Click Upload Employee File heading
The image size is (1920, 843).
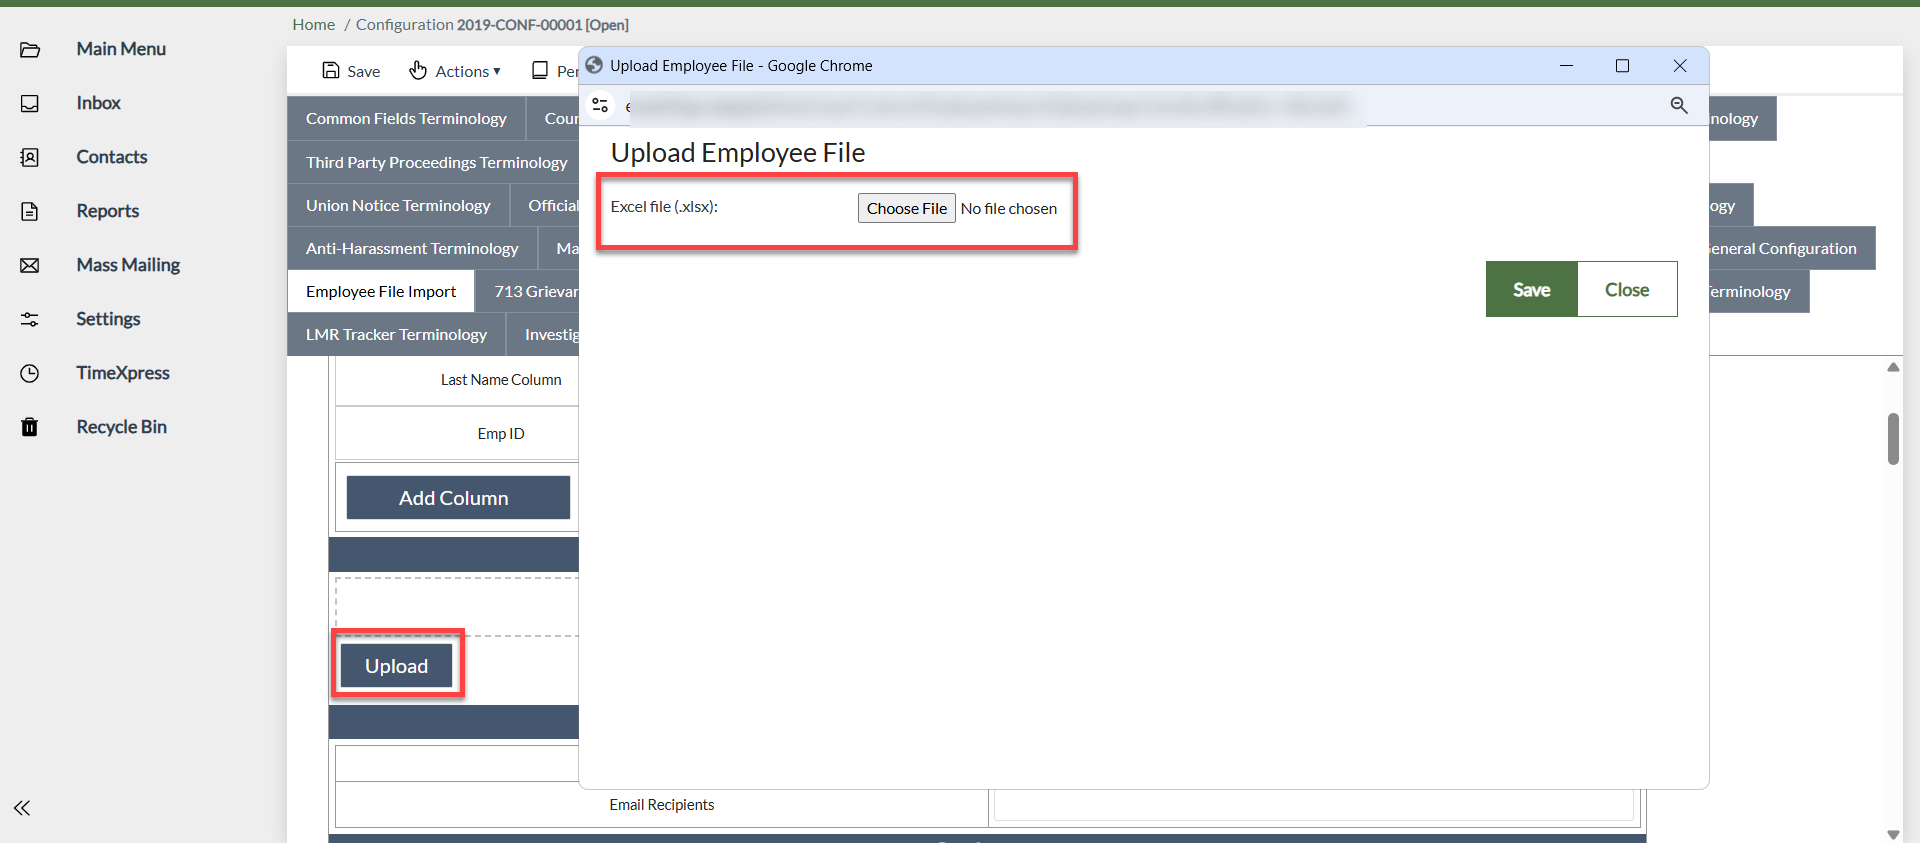point(738,152)
